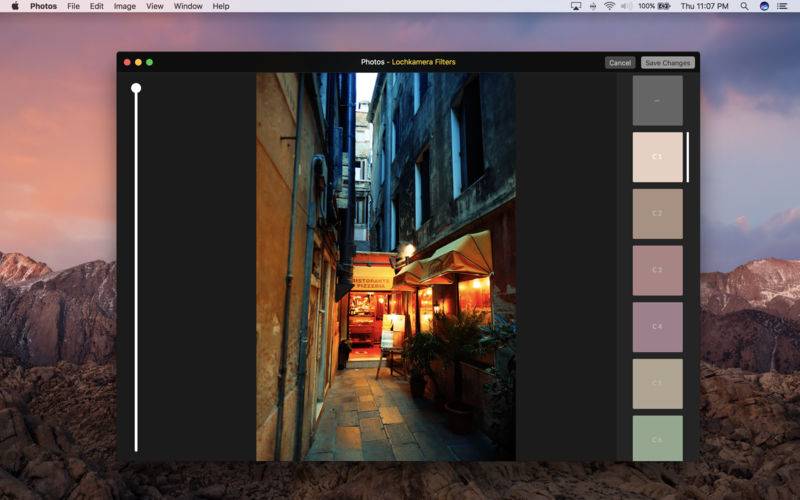Apply the C6 green filter swatch
This screenshot has width=800, height=500.
pos(657,439)
